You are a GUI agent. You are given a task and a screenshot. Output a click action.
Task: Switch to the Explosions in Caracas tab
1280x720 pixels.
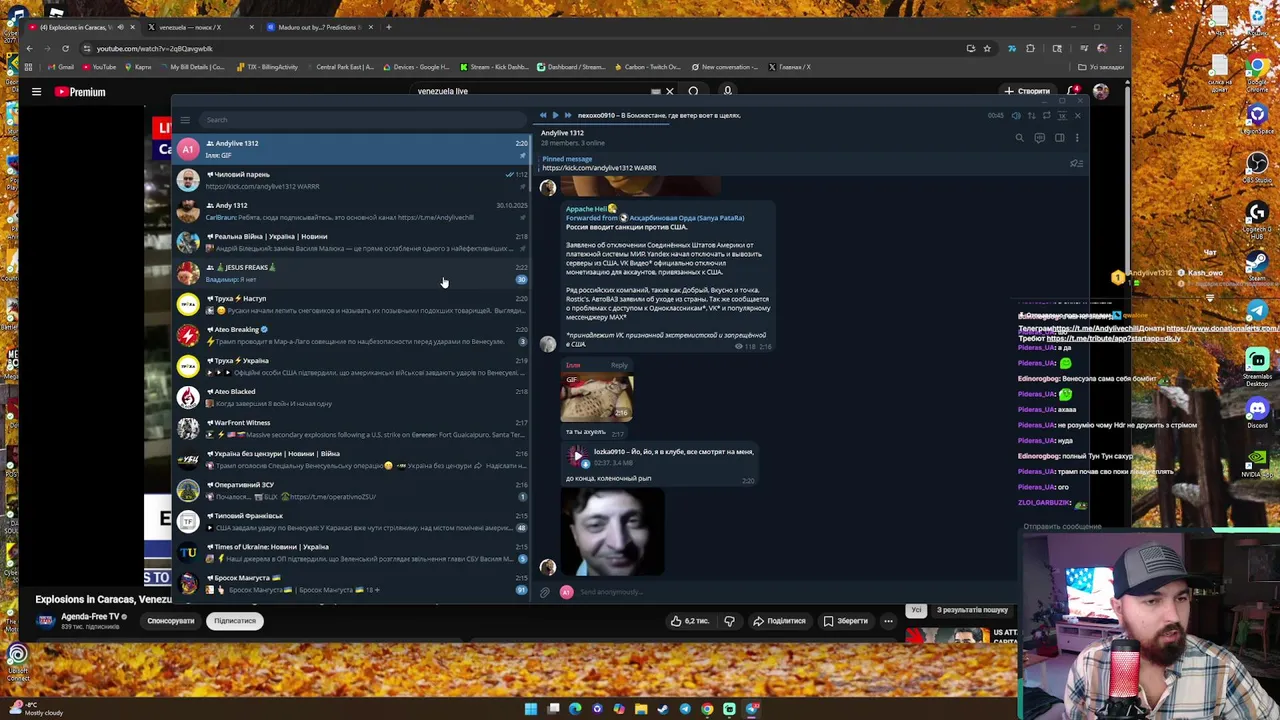[x=83, y=27]
